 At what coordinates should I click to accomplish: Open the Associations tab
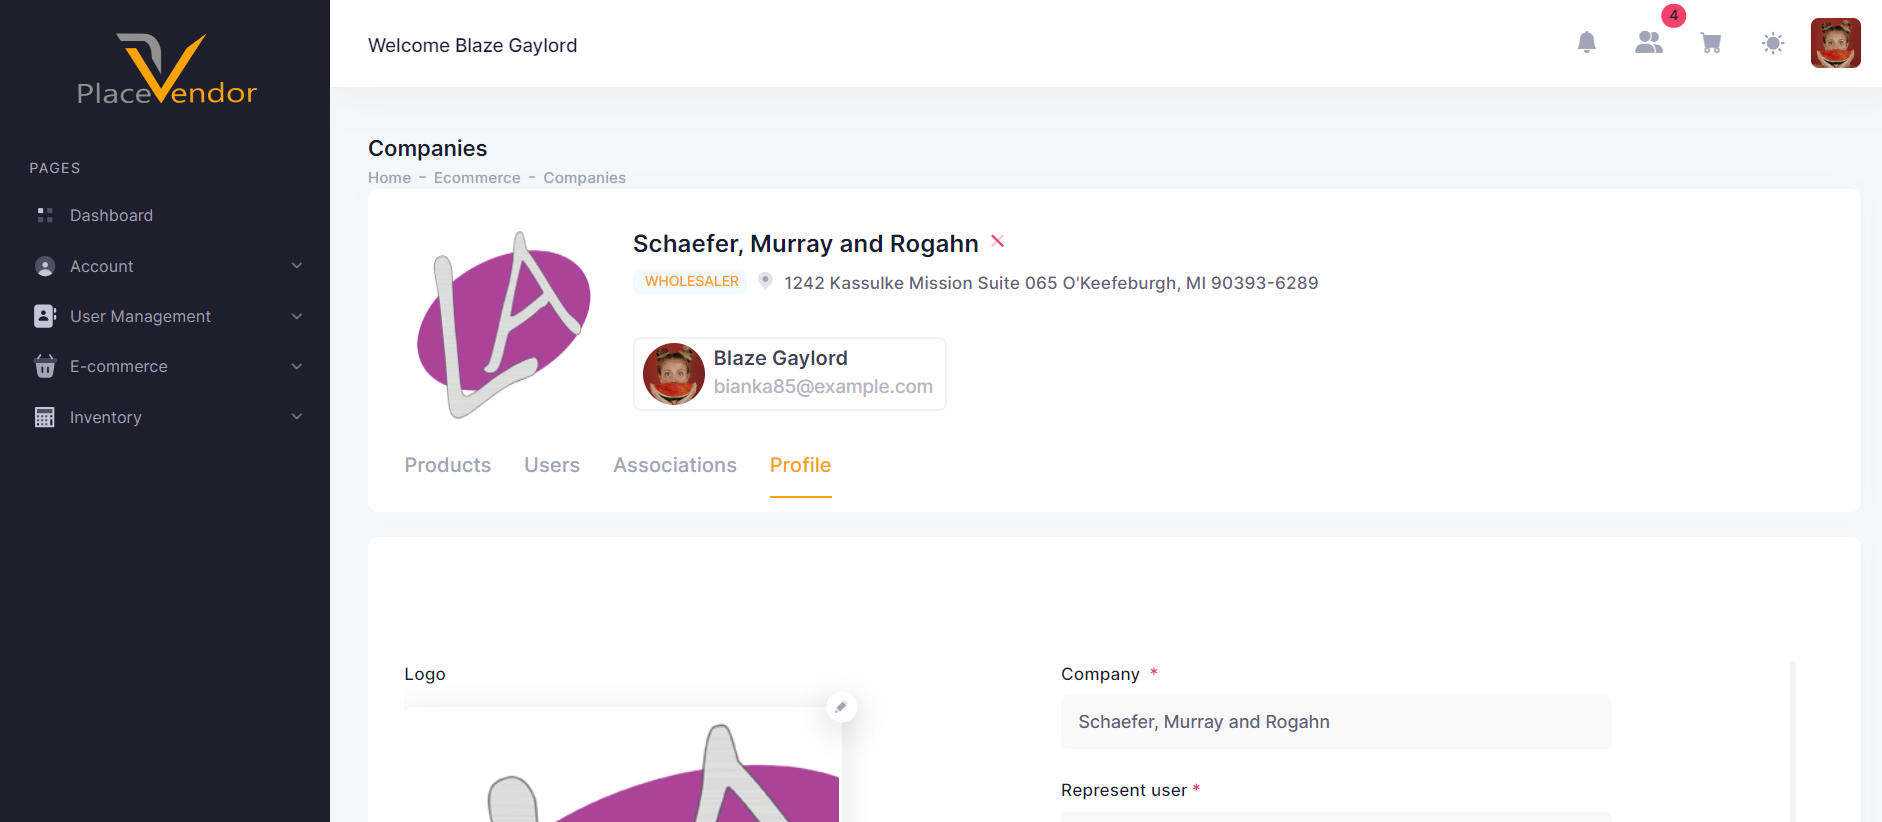675,465
